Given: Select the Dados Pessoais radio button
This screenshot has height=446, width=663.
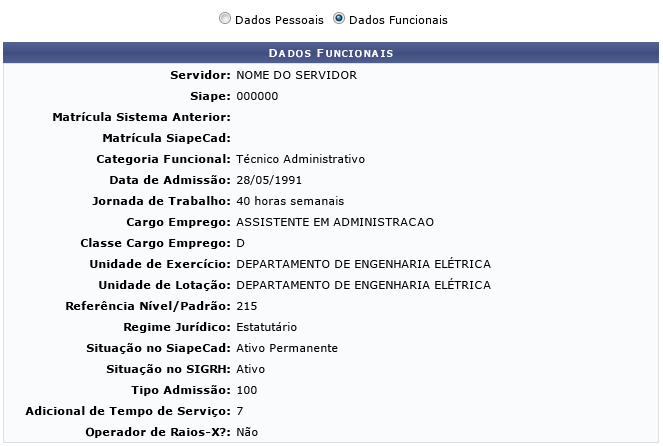Looking at the screenshot, I should [x=224, y=19].
